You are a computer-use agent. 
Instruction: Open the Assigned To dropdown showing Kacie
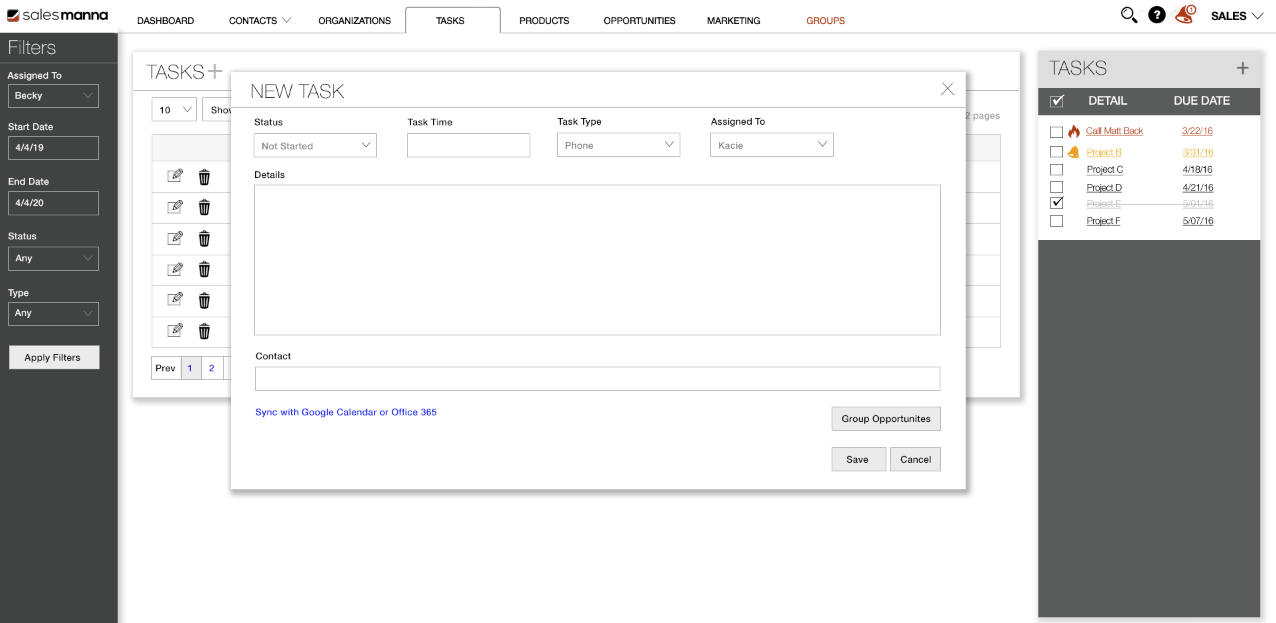click(771, 145)
